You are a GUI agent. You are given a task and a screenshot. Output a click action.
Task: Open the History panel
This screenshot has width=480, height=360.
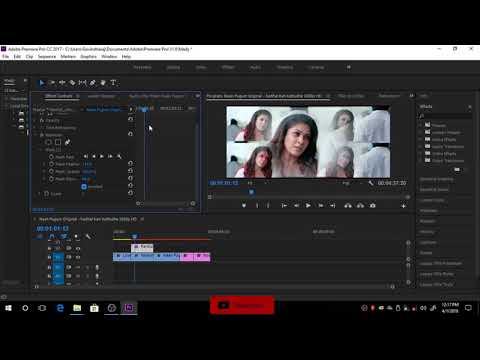(x=427, y=232)
